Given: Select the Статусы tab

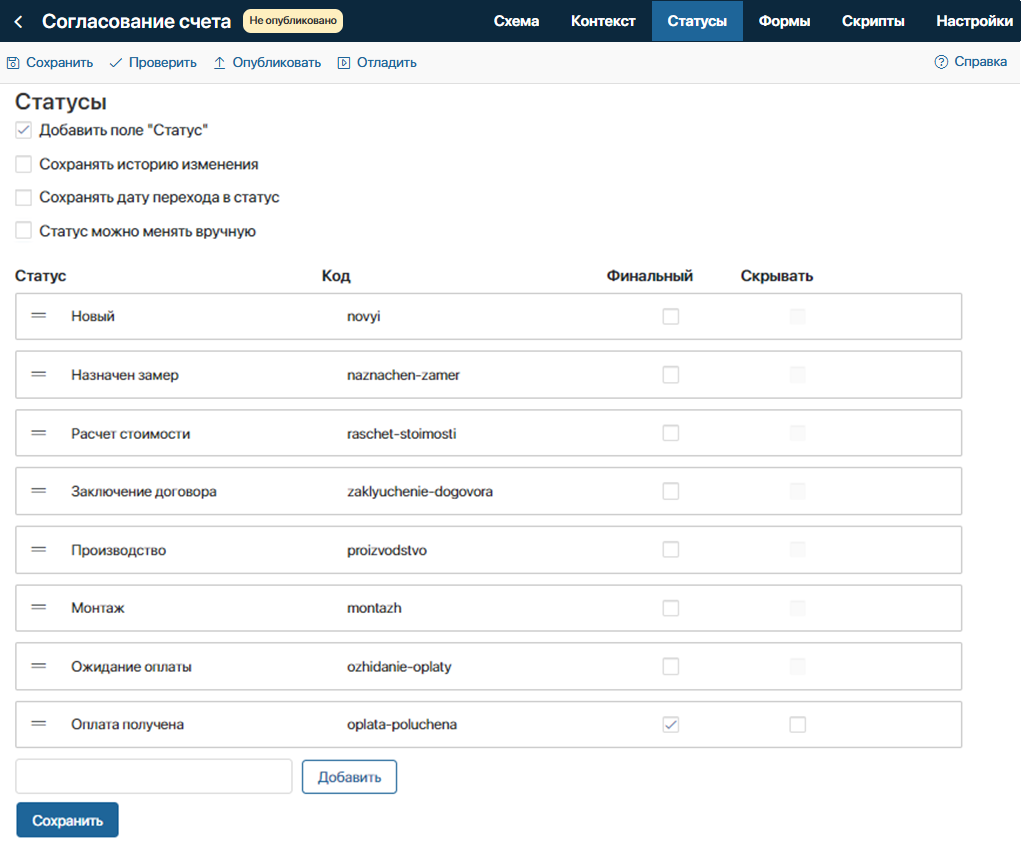Looking at the screenshot, I should 697,21.
